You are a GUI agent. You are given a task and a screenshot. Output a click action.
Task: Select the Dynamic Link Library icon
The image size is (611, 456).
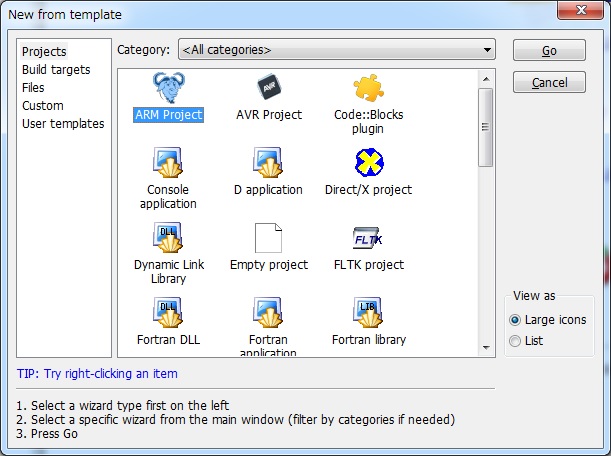pyautogui.click(x=168, y=237)
